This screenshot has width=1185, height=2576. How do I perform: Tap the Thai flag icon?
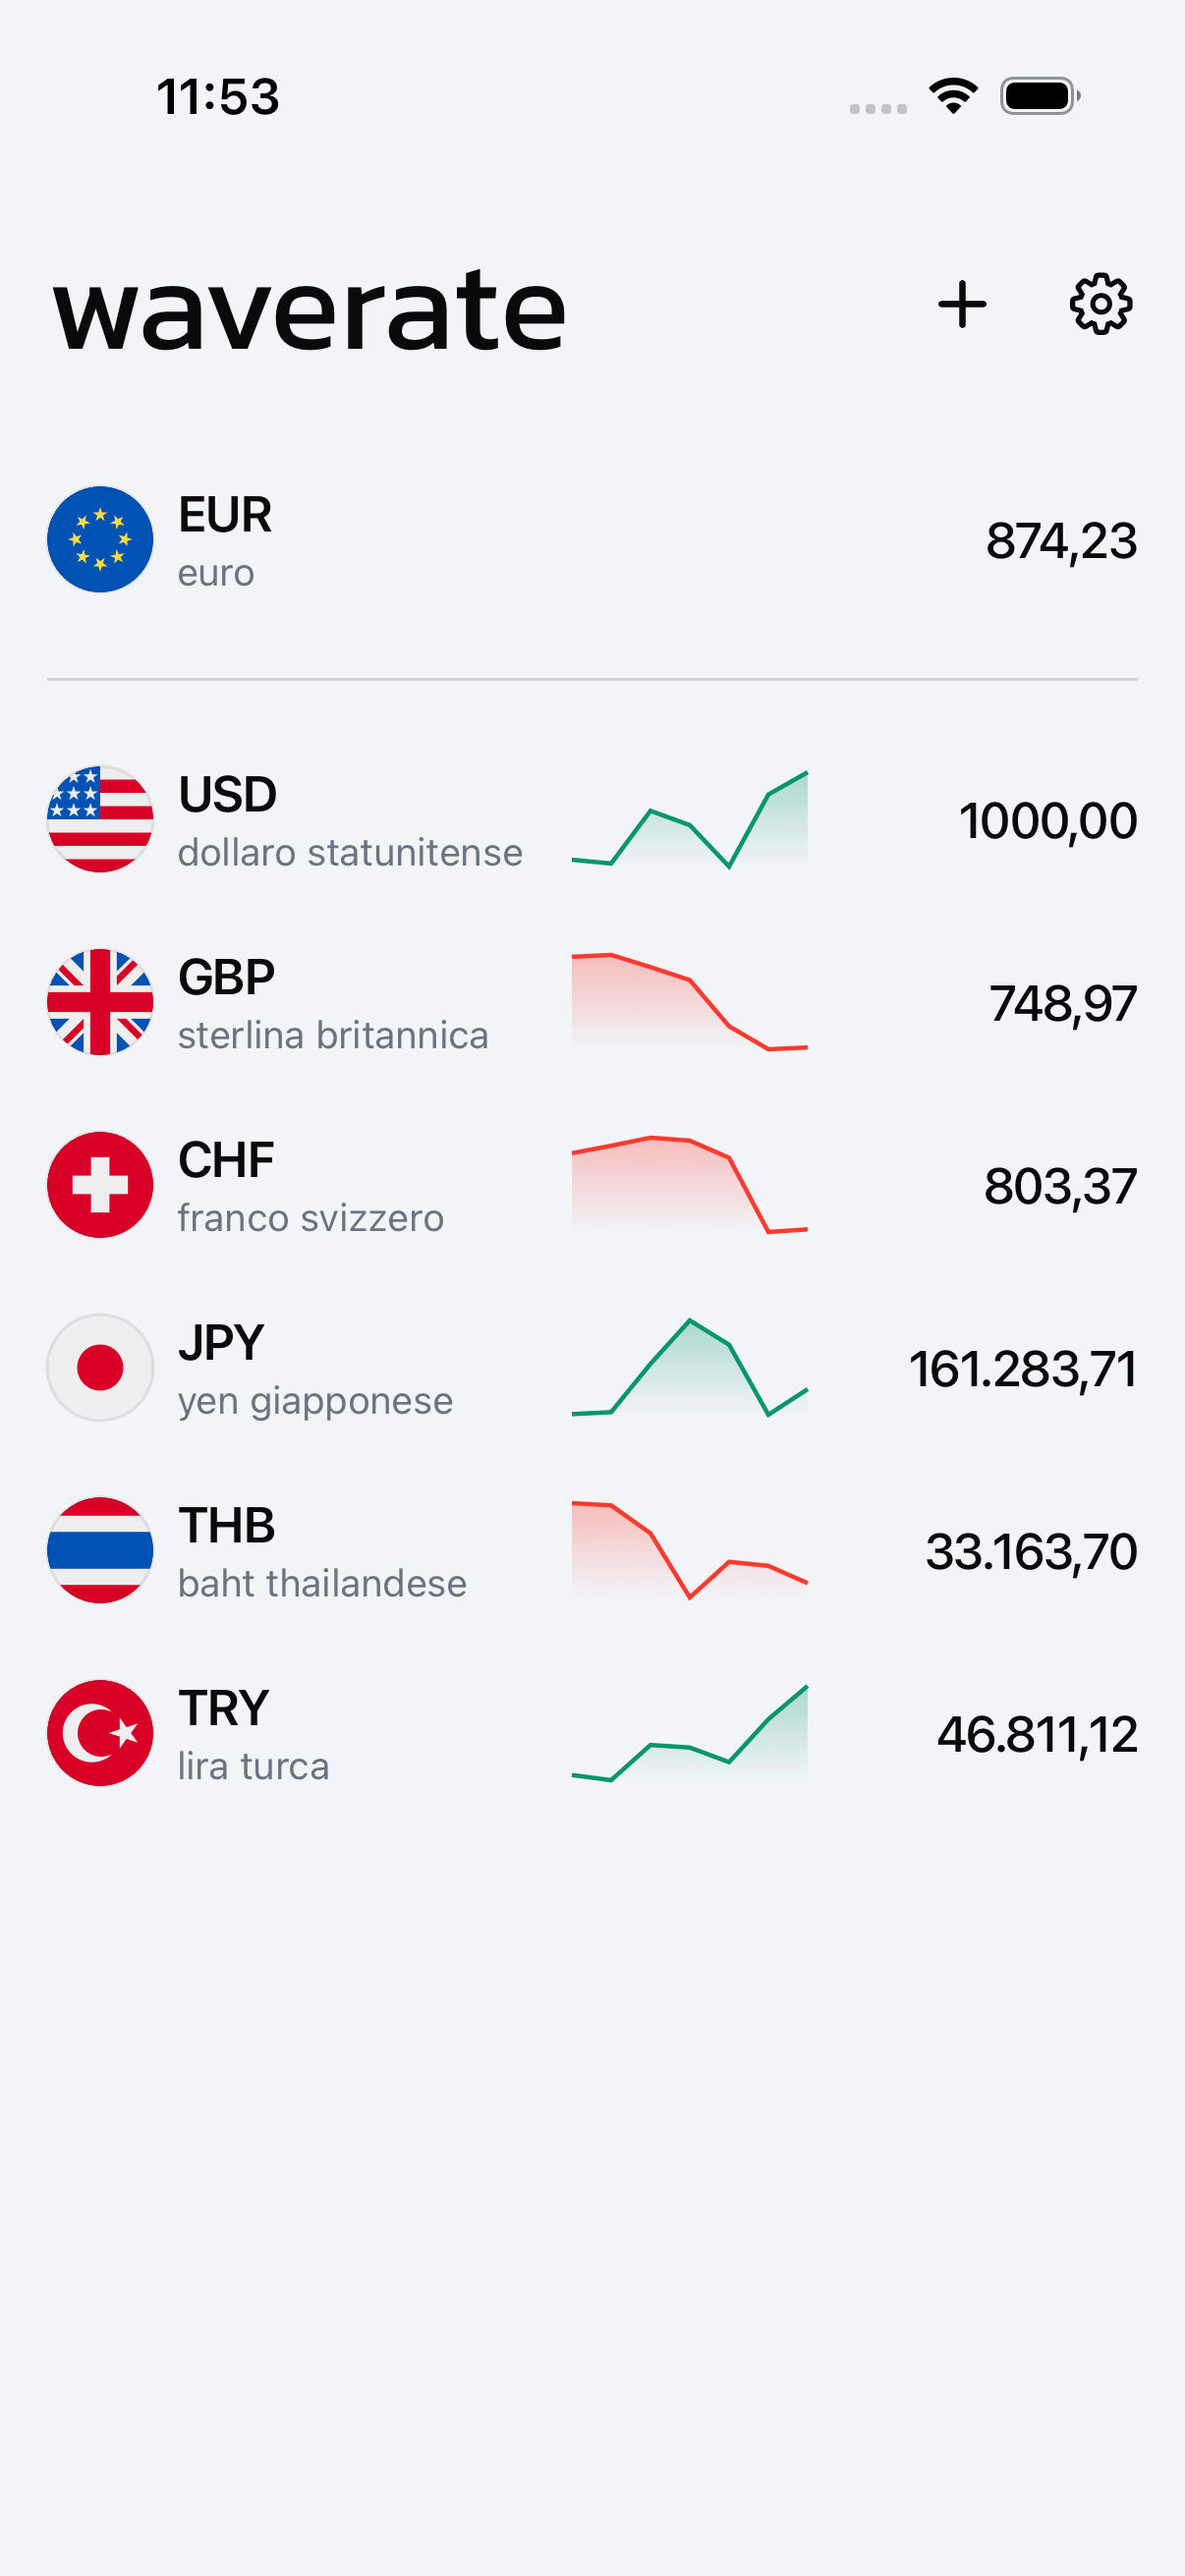[x=100, y=1550]
